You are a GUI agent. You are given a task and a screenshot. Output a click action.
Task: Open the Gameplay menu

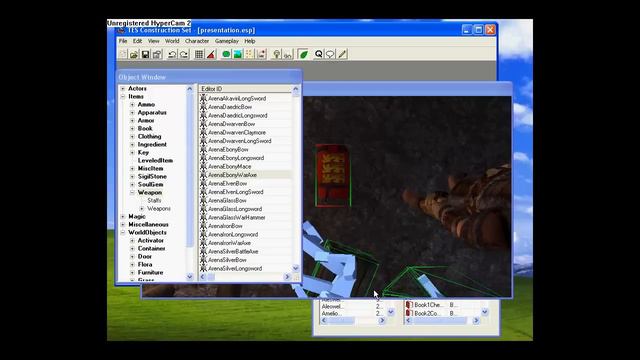[227, 41]
